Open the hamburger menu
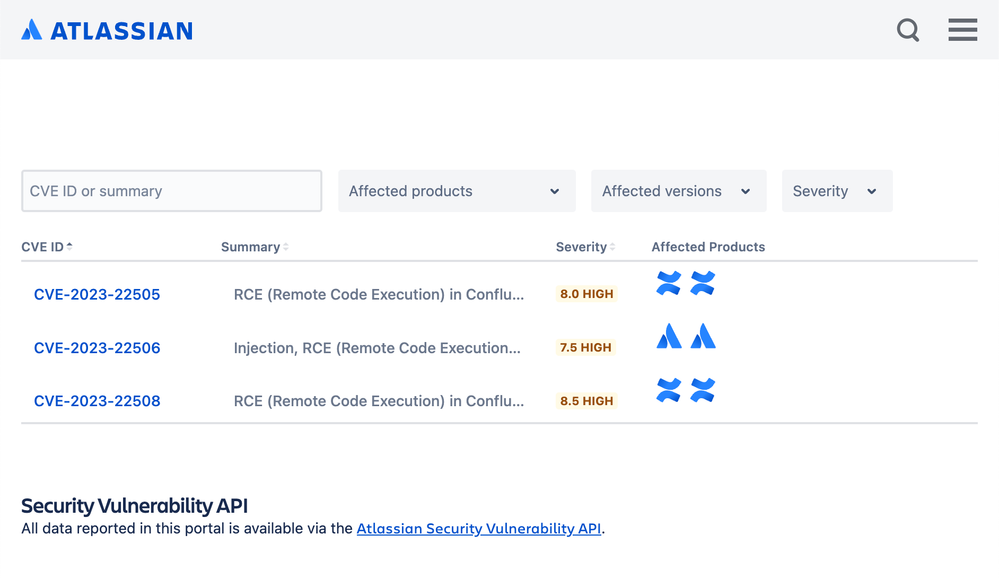The image size is (999, 578). 962,29
